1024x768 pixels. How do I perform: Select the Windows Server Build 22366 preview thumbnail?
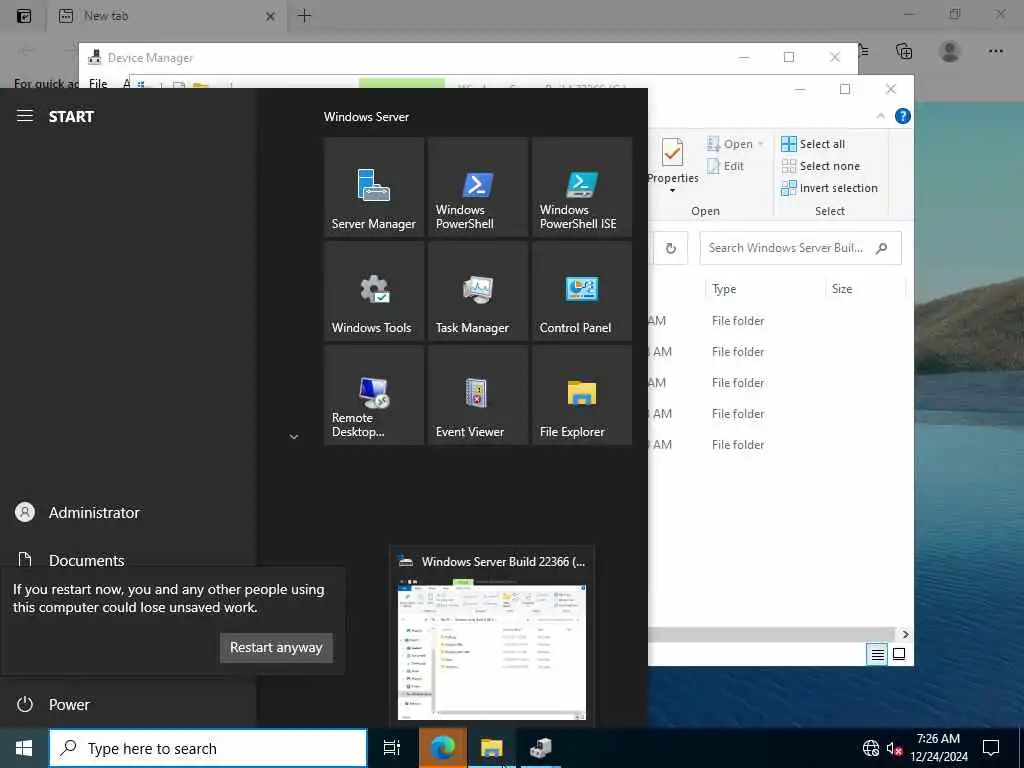point(492,652)
